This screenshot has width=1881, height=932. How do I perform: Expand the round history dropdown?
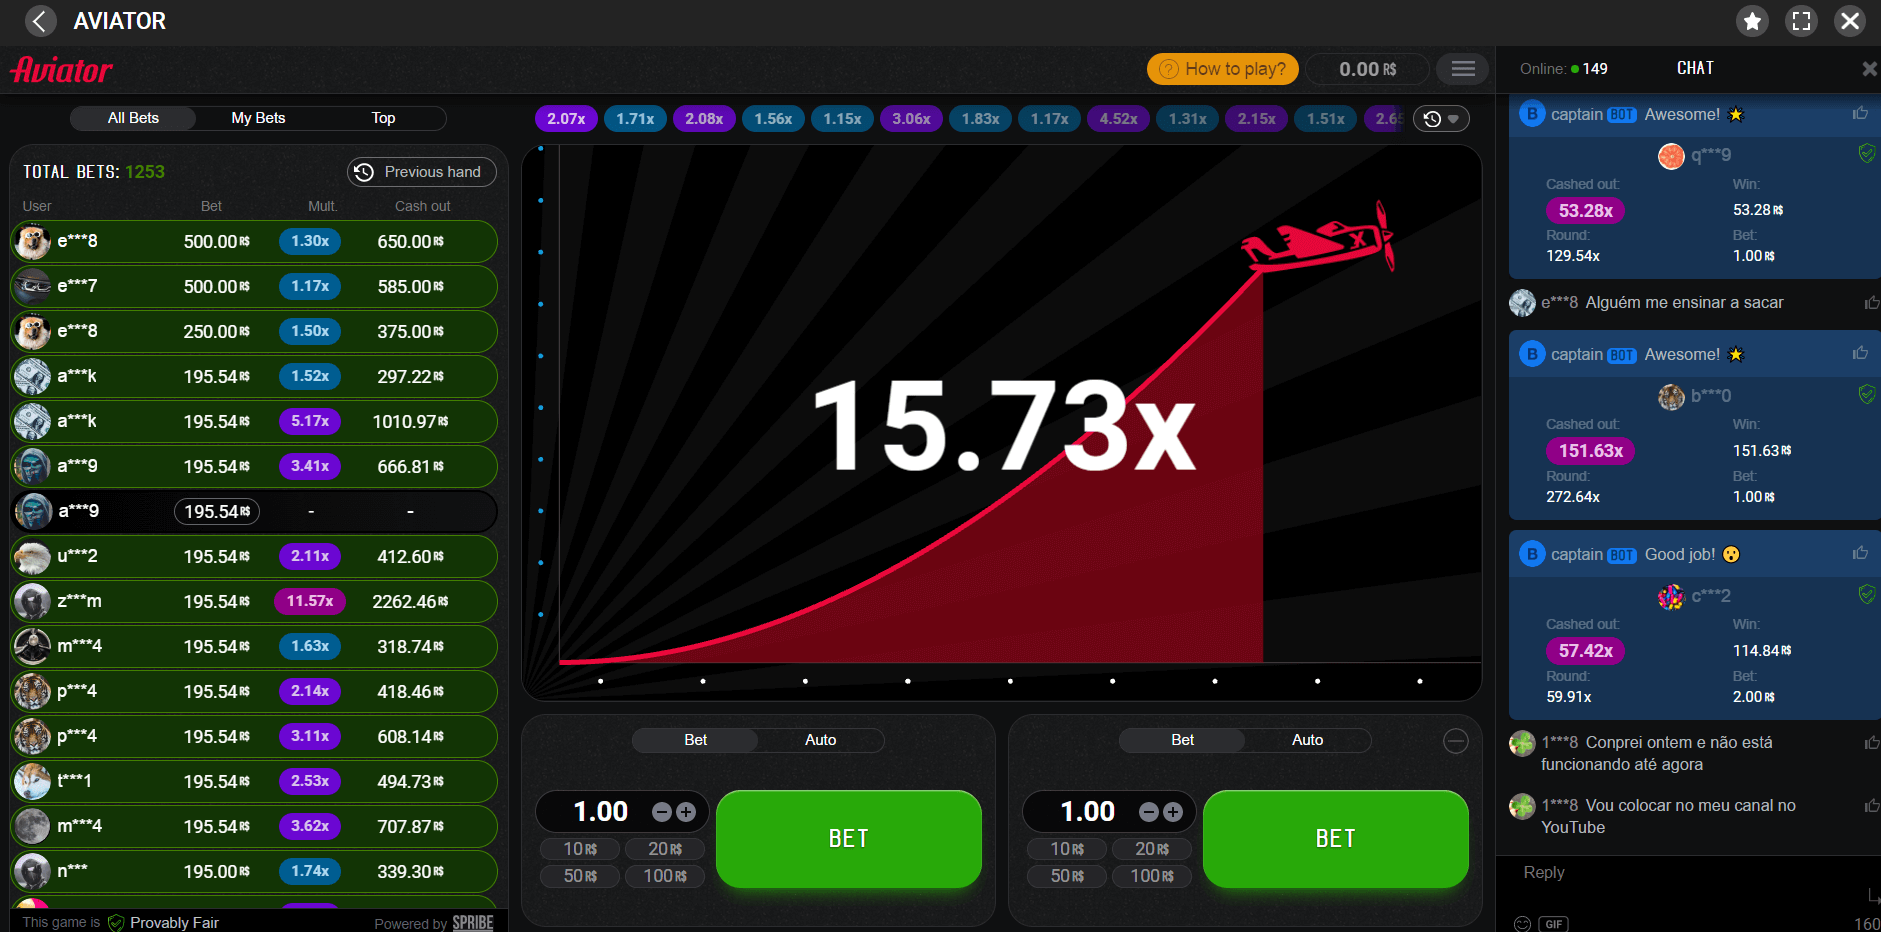pos(1441,119)
